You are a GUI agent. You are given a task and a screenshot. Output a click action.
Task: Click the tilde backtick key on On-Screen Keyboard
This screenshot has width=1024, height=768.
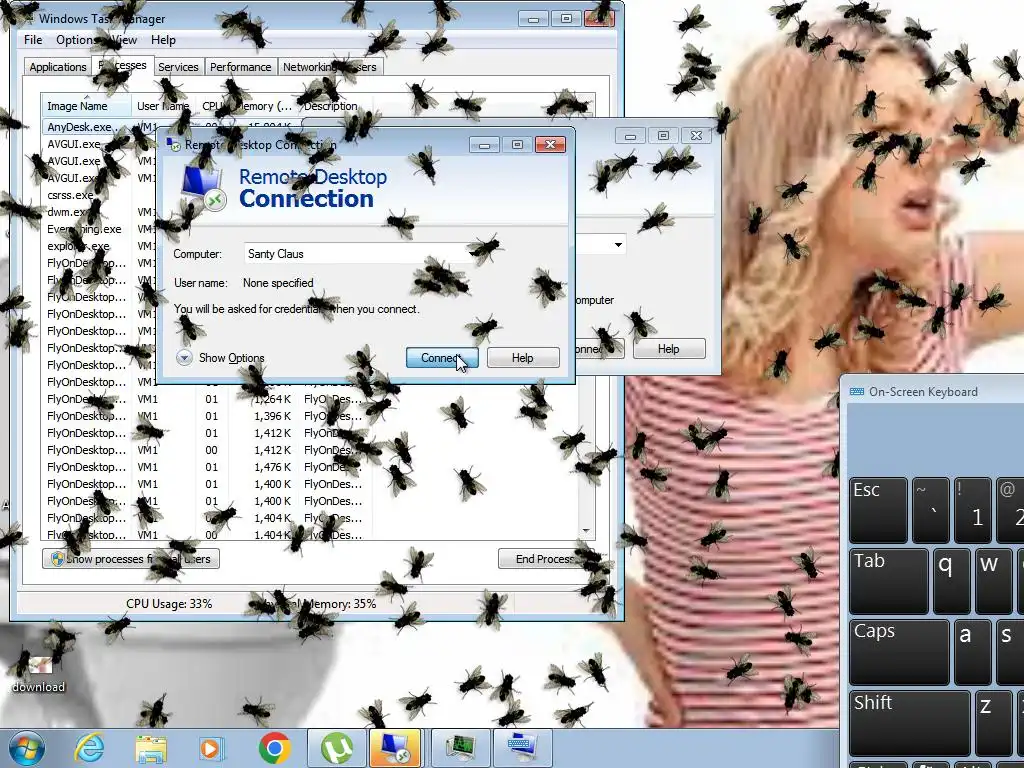[931, 510]
